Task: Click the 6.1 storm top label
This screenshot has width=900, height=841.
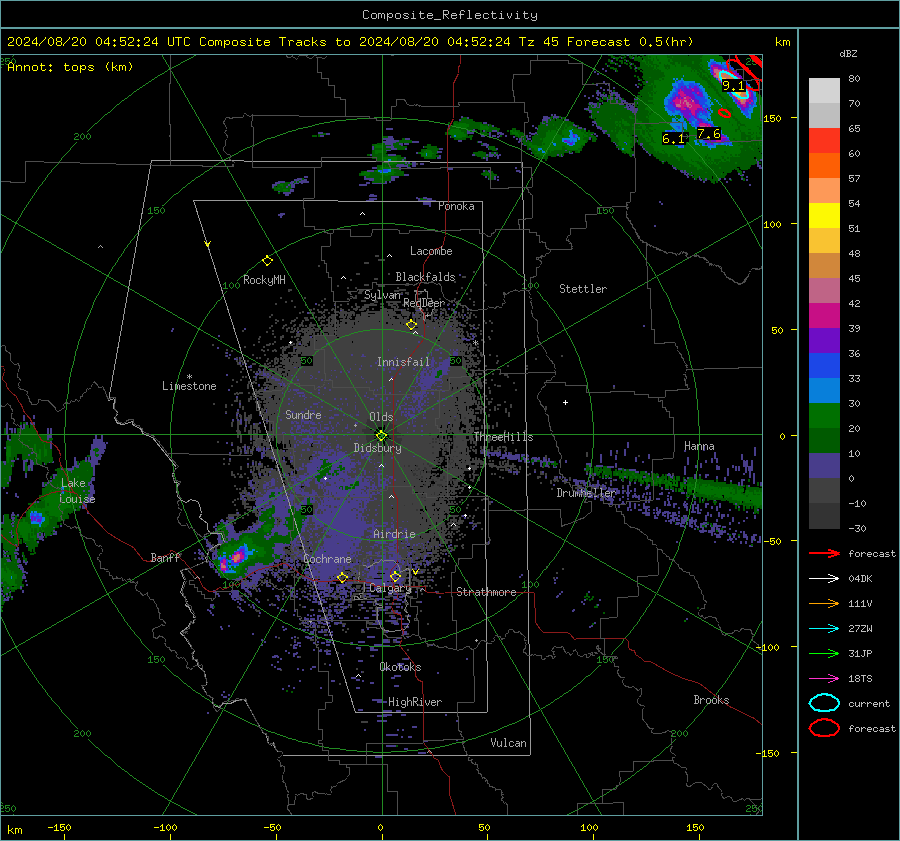Action: (673, 138)
